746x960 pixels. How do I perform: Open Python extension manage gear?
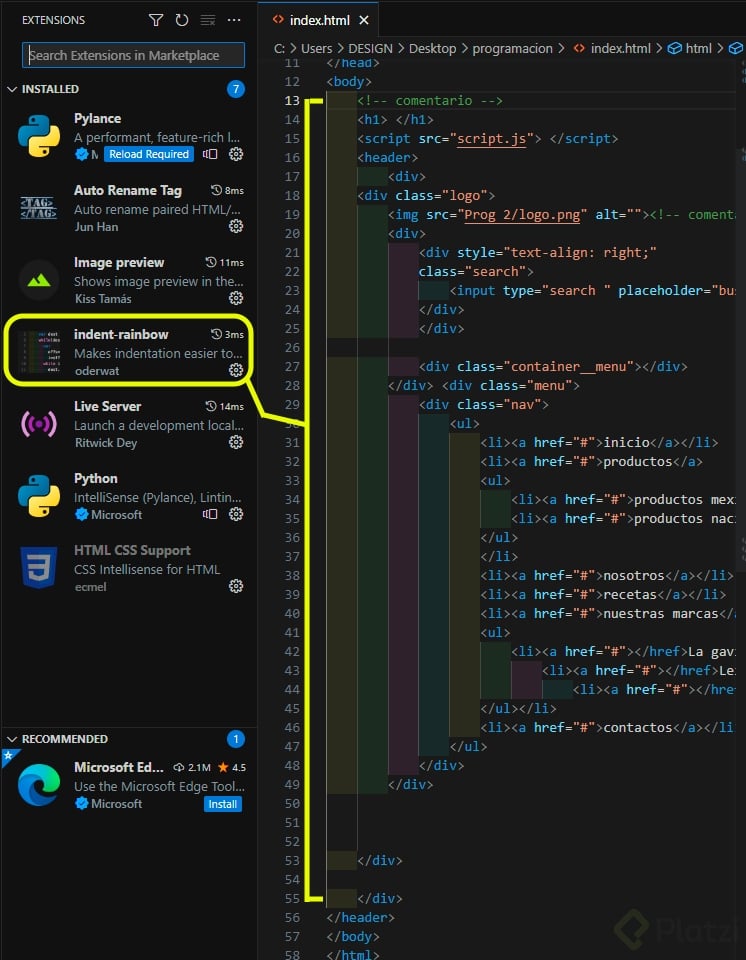tap(236, 514)
